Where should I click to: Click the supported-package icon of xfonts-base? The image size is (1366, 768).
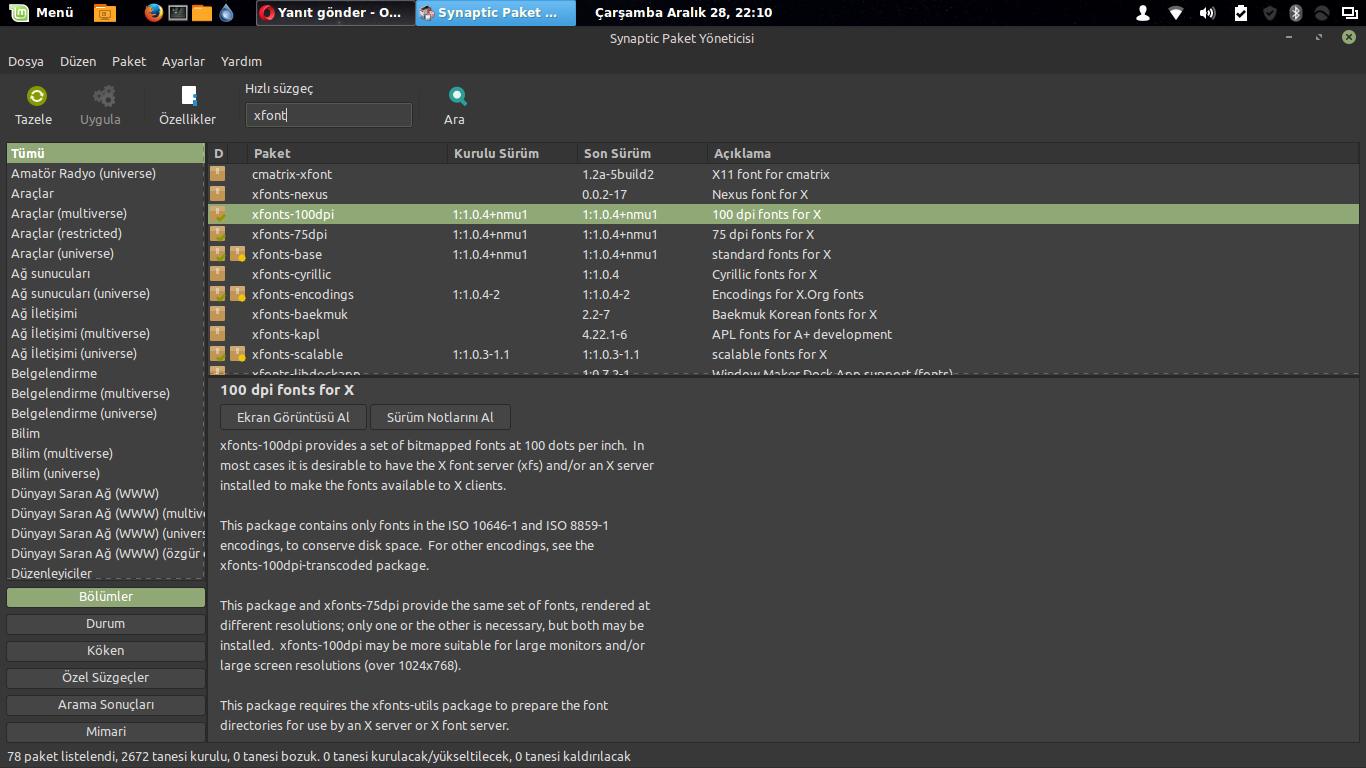pyautogui.click(x=238, y=254)
